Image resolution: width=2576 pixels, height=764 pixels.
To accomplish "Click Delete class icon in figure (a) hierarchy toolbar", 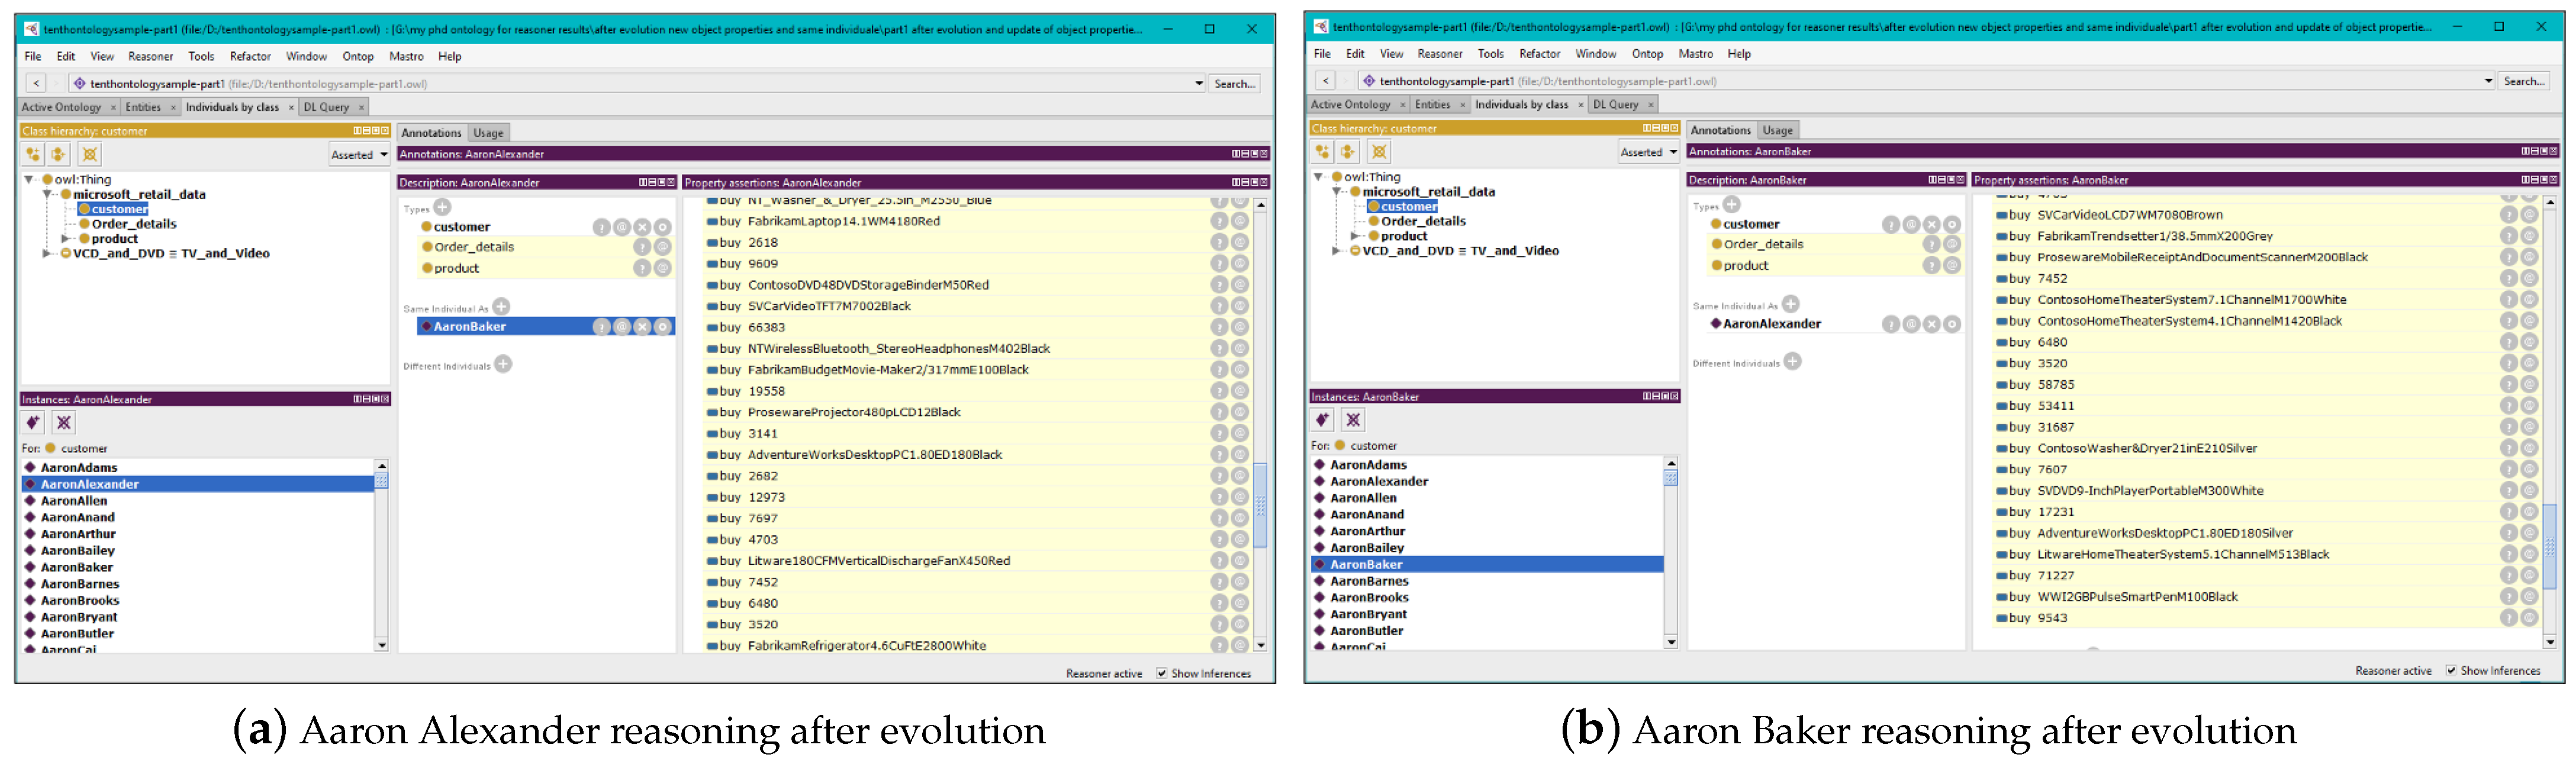I will [90, 154].
